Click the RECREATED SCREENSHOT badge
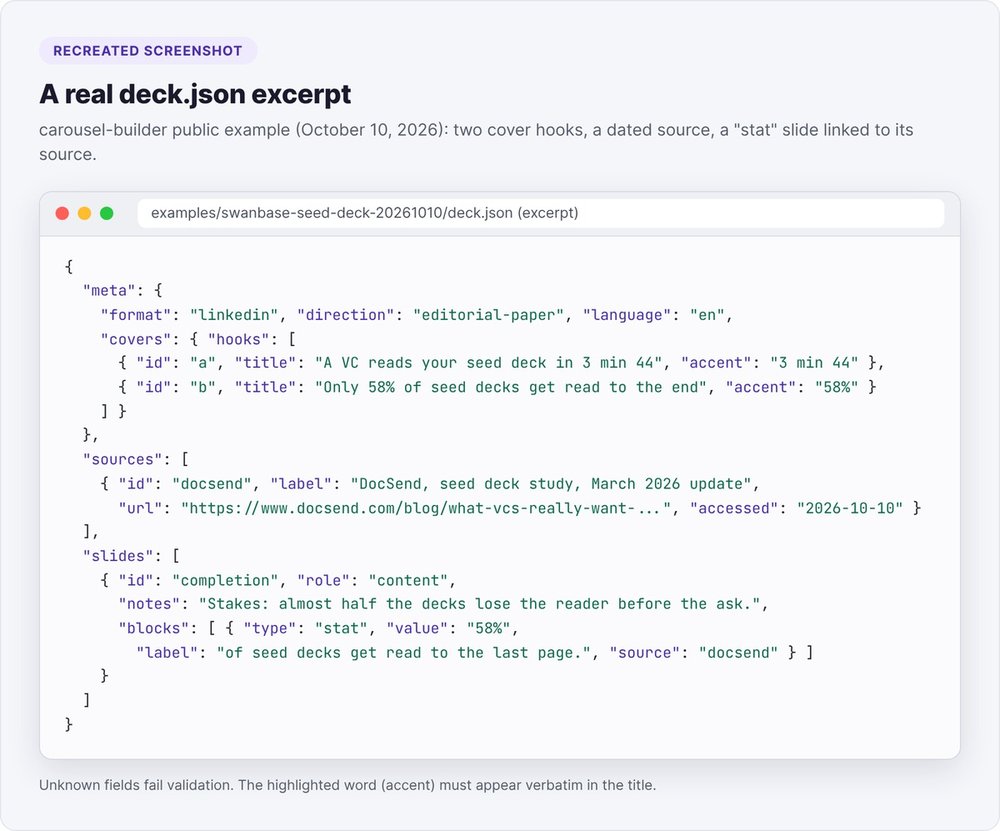Viewport: 1000px width, 831px height. pos(148,51)
